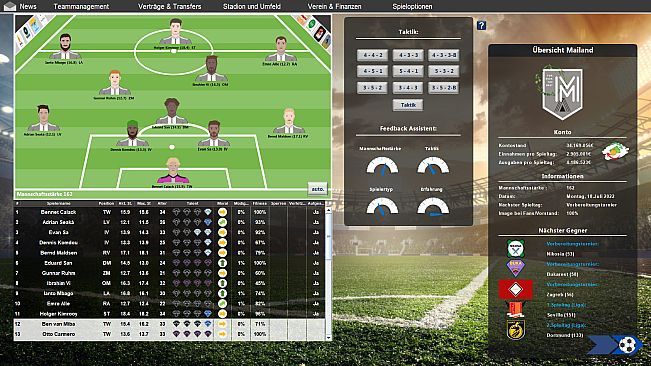Viewport: 651px width, 366px height.
Task: Select the OM midfielder figure on pitch
Action: pos(211,68)
